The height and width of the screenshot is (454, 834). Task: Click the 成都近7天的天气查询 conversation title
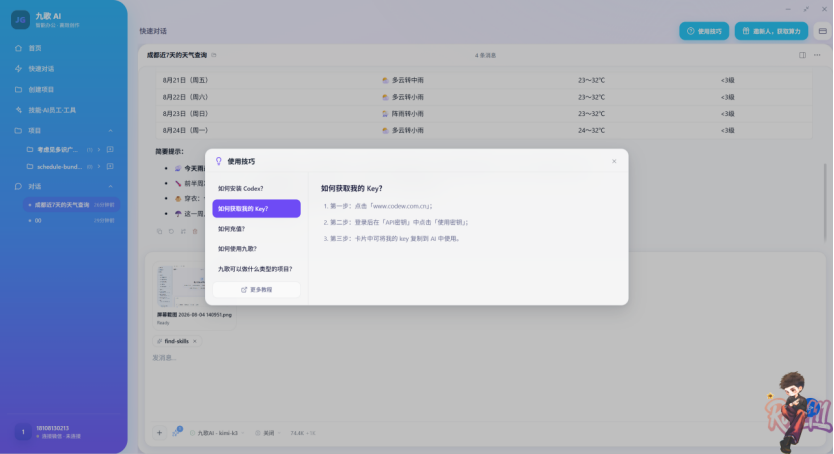click(x=177, y=55)
